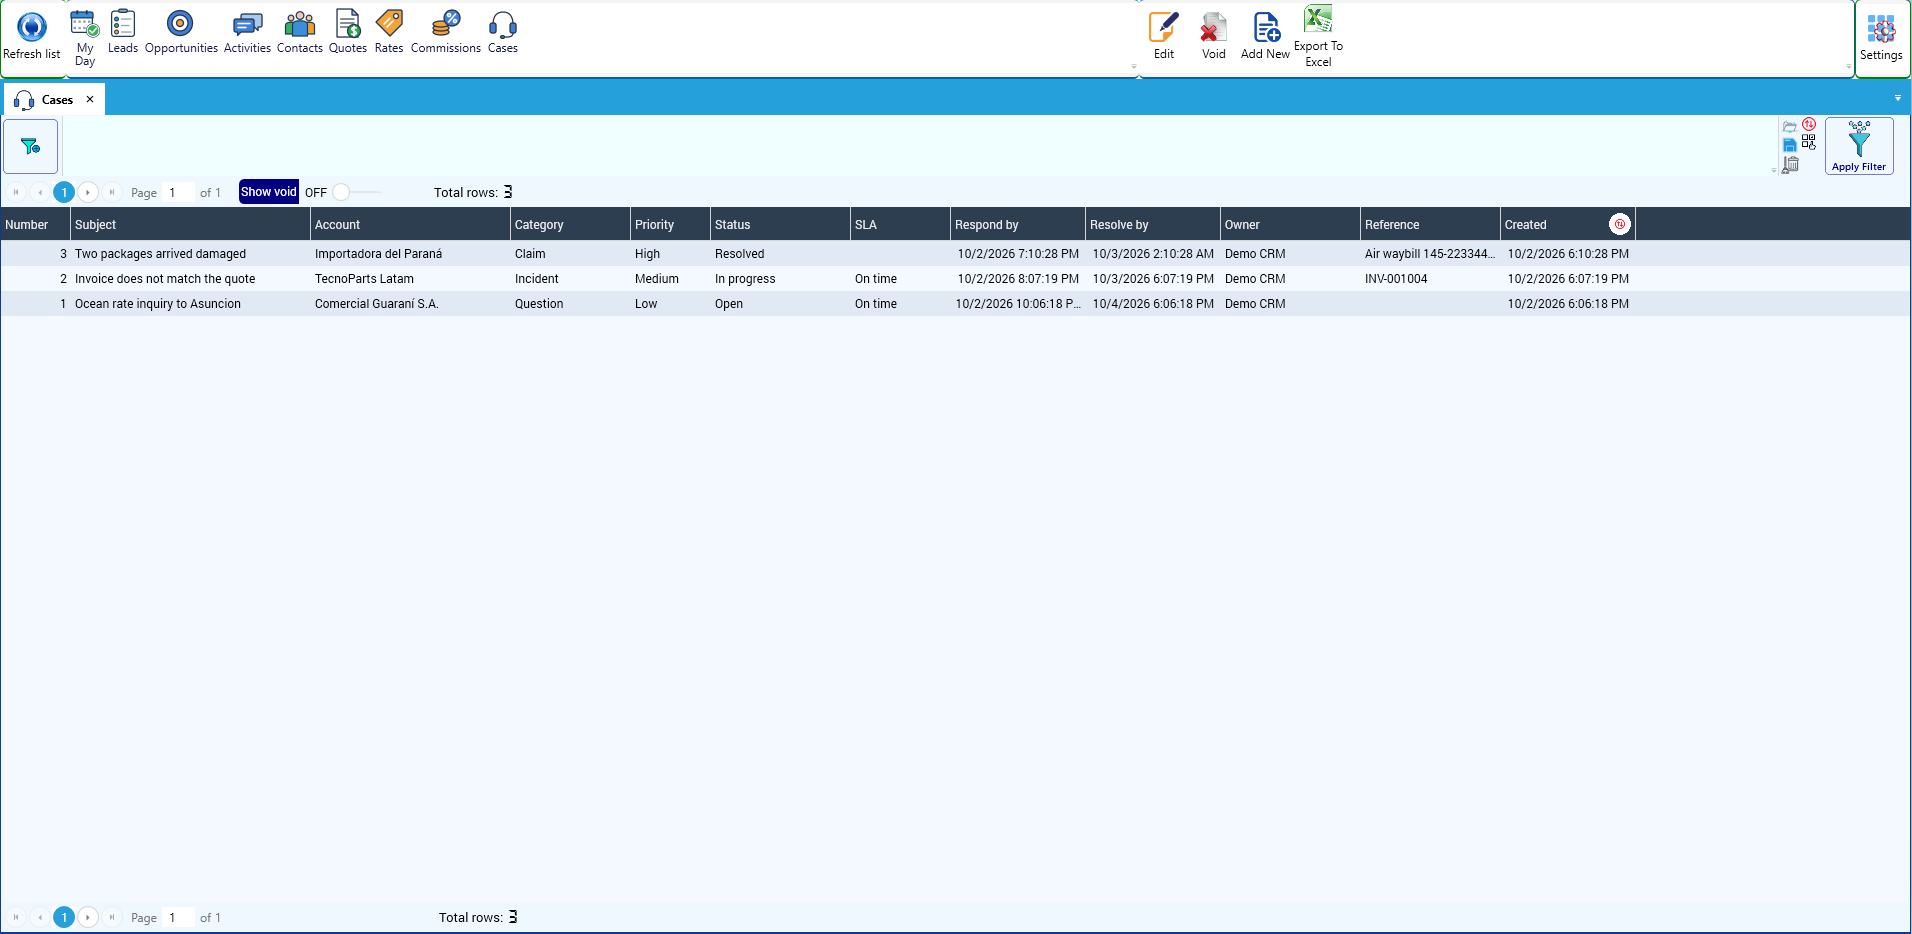This screenshot has width=1912, height=934.
Task: Open the Commissions coins icon
Action: tap(446, 23)
